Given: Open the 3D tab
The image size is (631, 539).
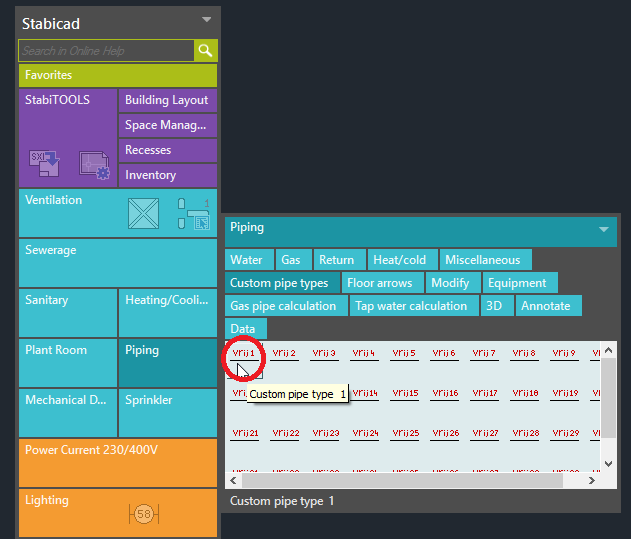Looking at the screenshot, I should click(x=497, y=306).
